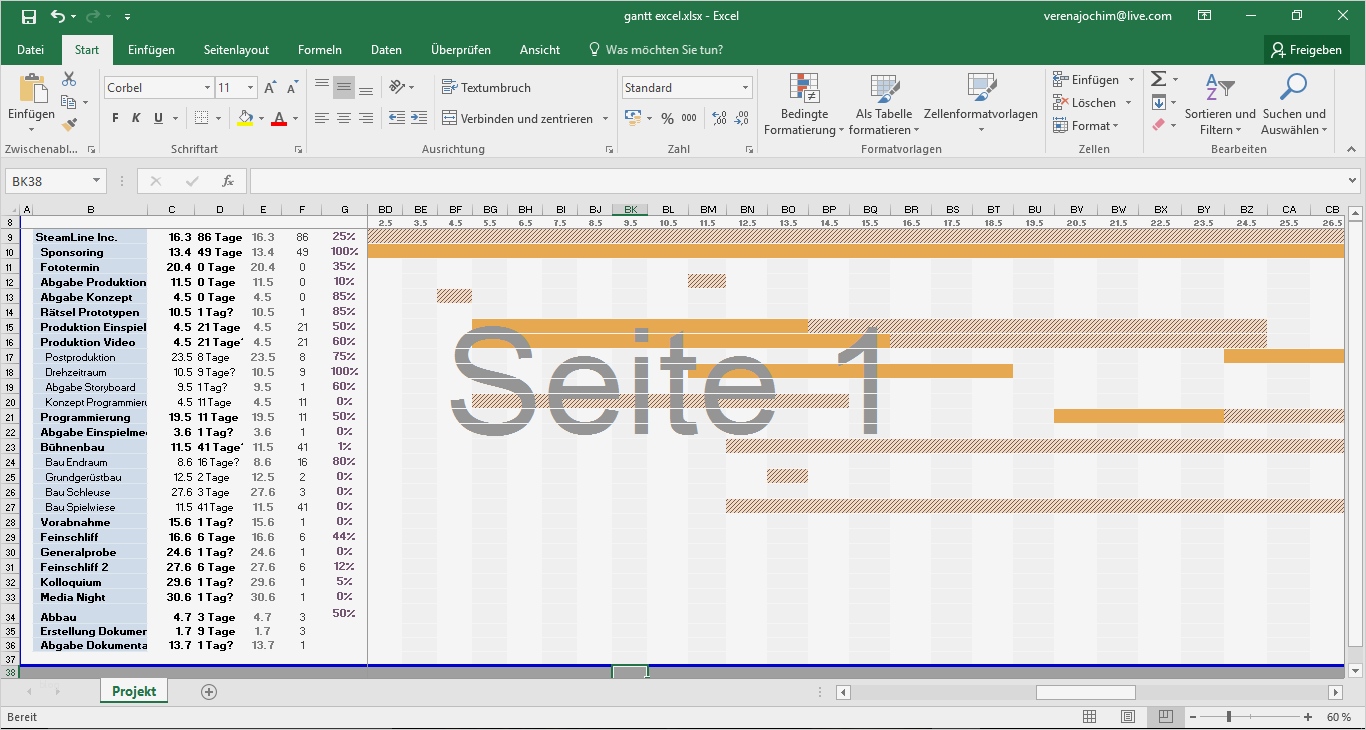
Task: Toggle center text alignment
Action: tap(344, 118)
